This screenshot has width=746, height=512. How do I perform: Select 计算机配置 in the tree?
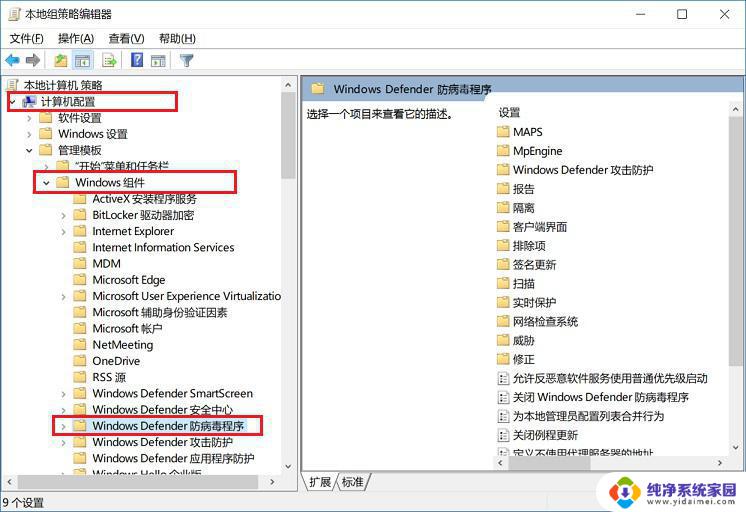(x=68, y=102)
